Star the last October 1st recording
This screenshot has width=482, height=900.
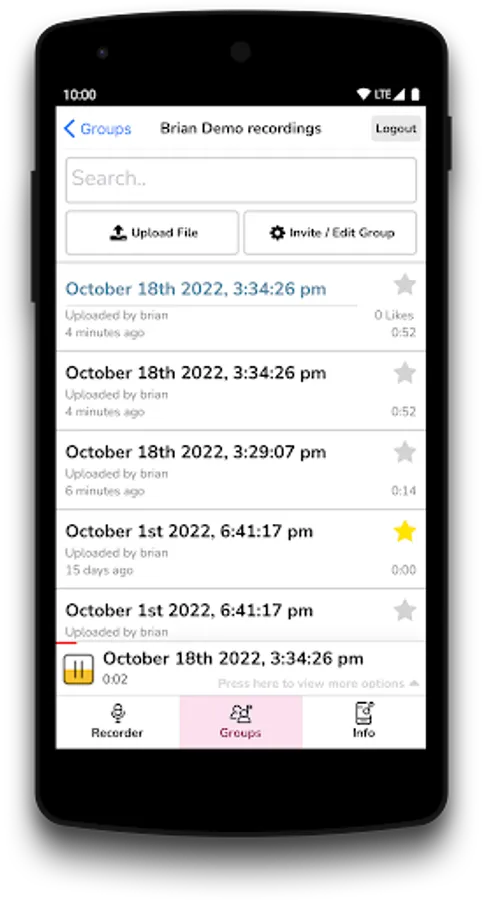pyautogui.click(x=405, y=611)
